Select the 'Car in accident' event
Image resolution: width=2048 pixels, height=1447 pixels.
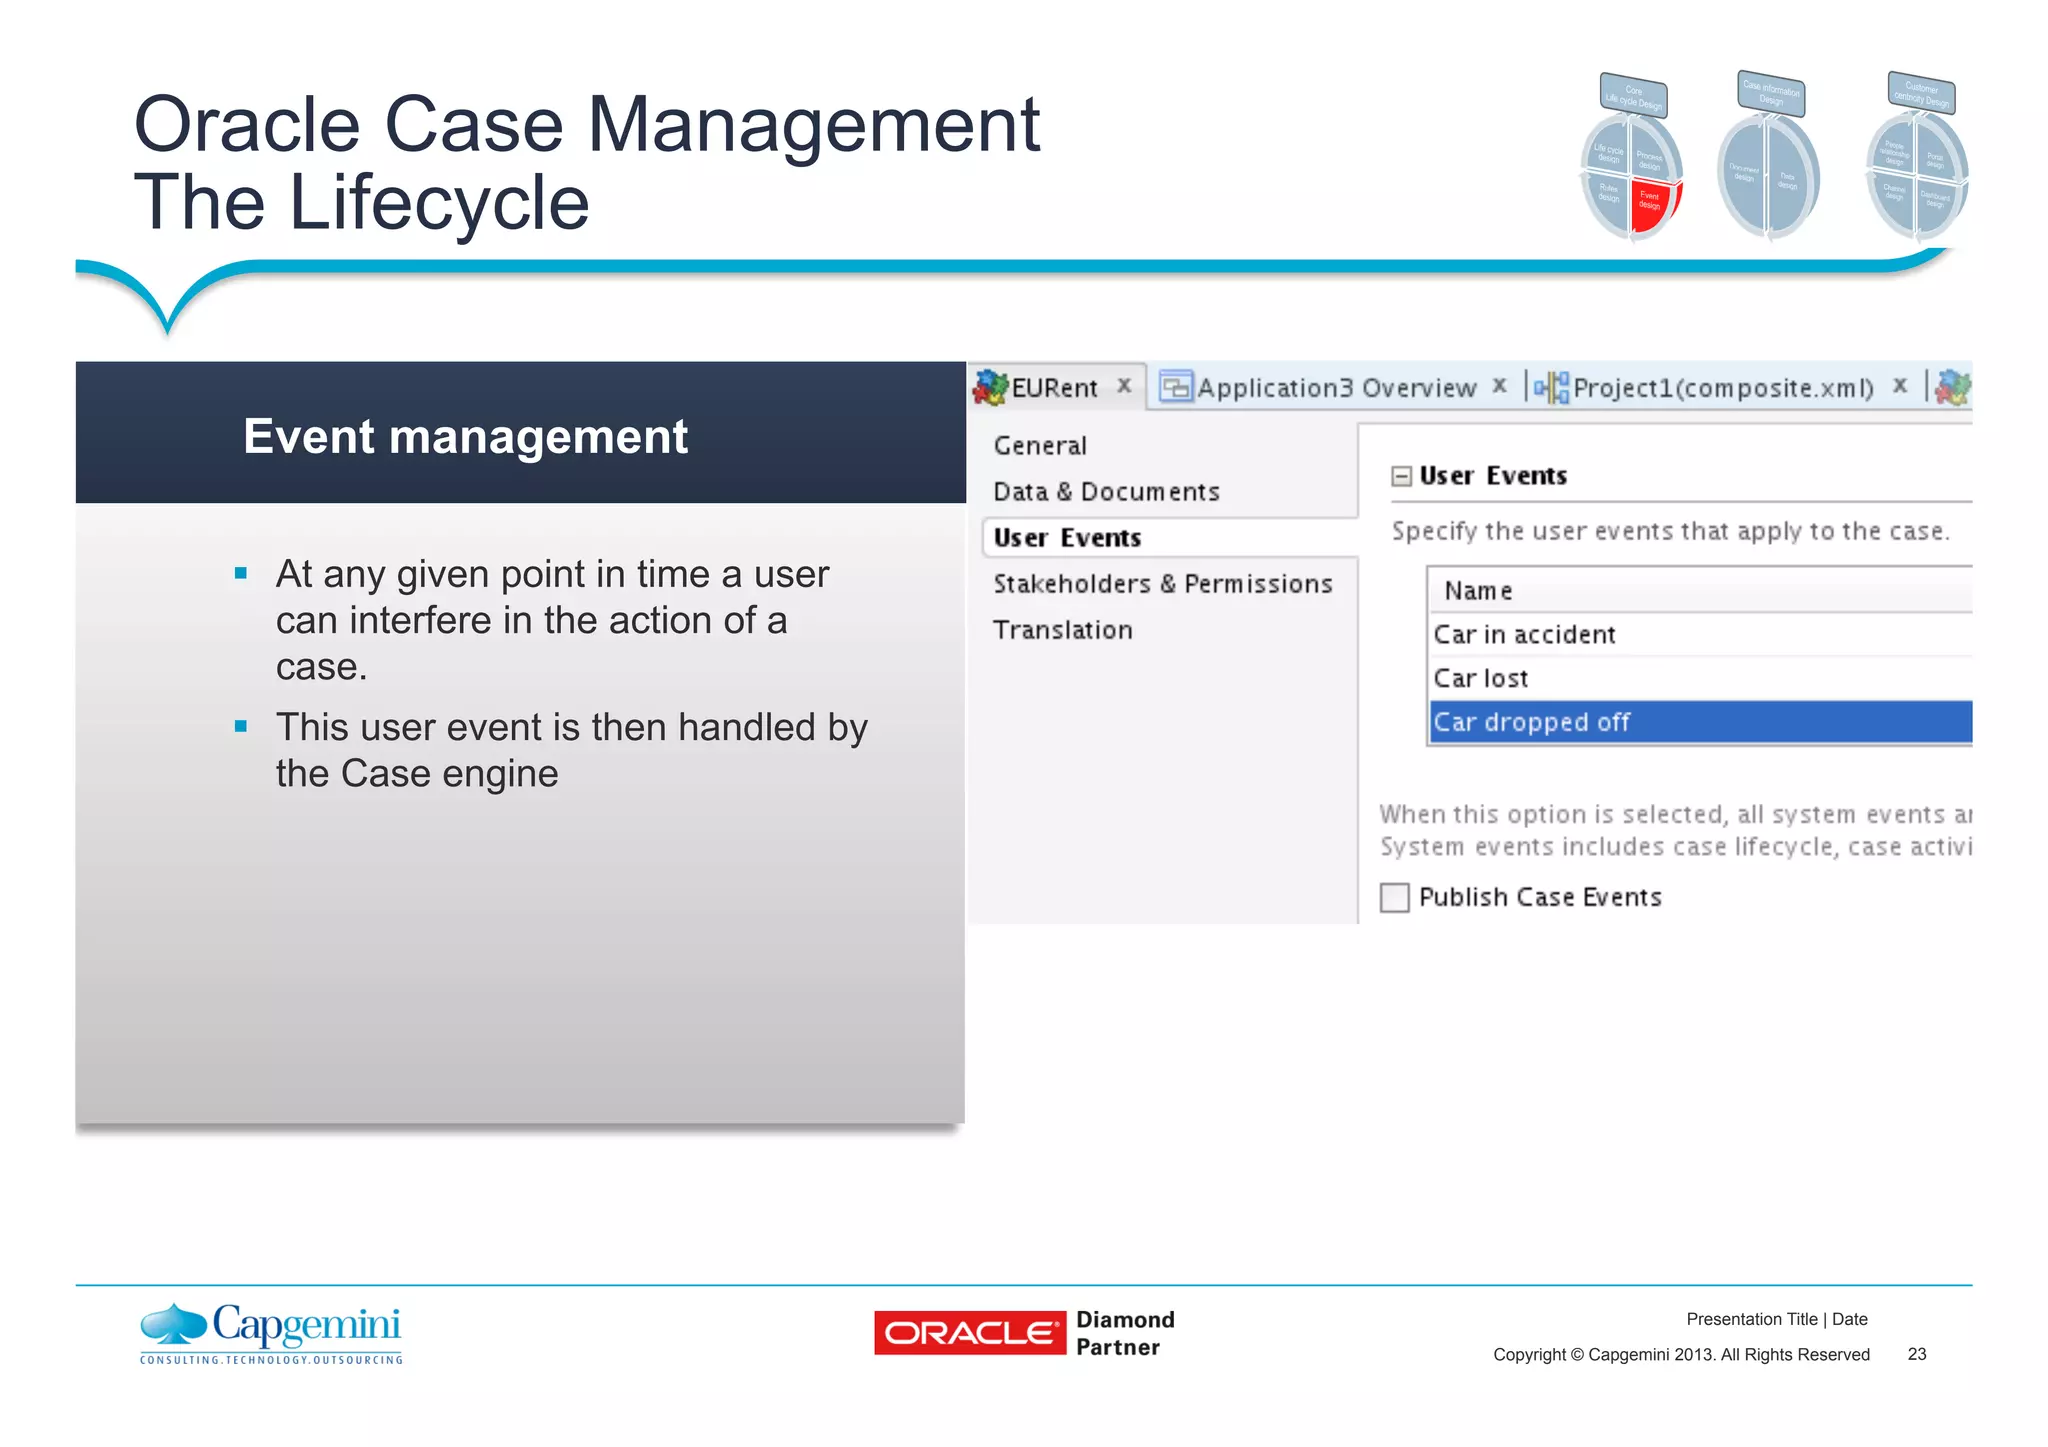pos(1700,635)
